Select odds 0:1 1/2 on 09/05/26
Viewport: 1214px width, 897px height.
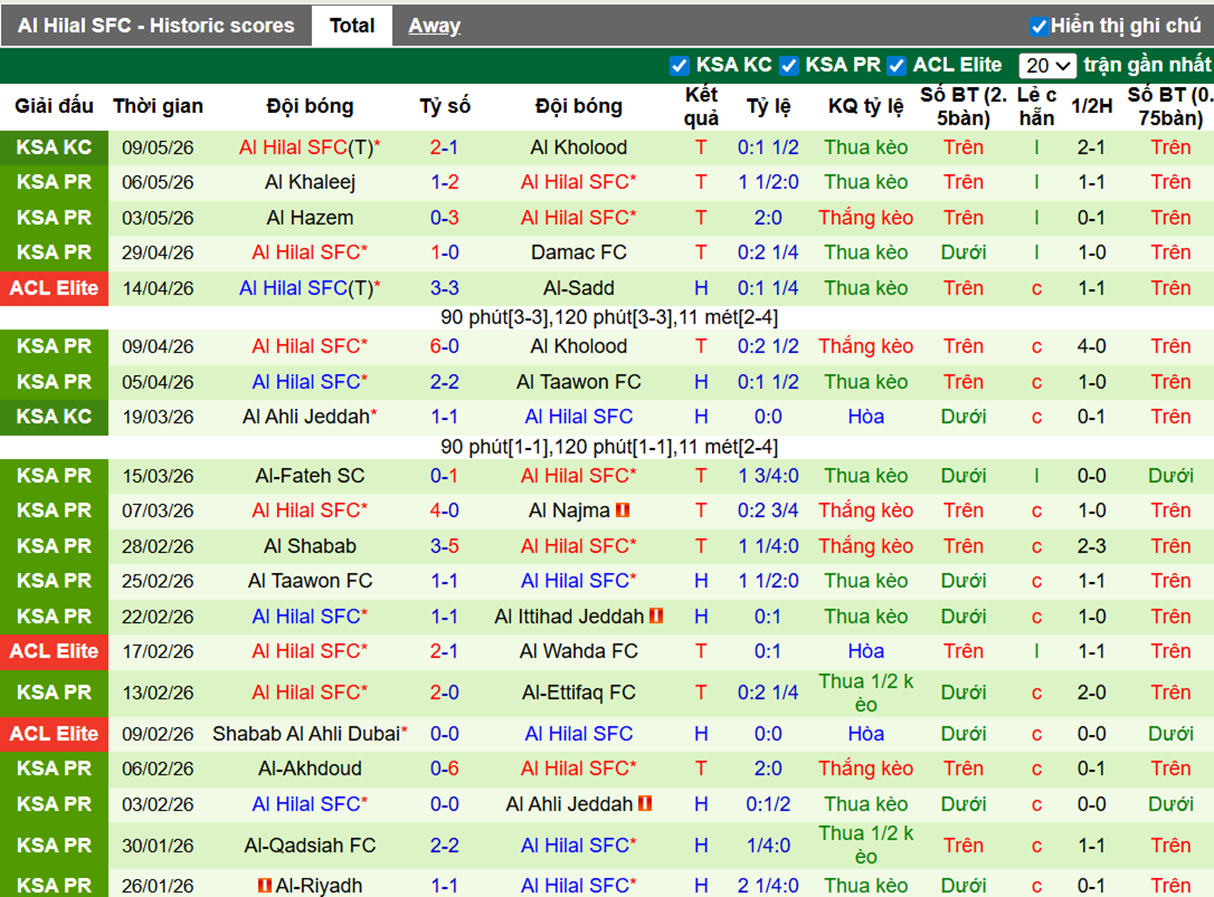point(768,147)
